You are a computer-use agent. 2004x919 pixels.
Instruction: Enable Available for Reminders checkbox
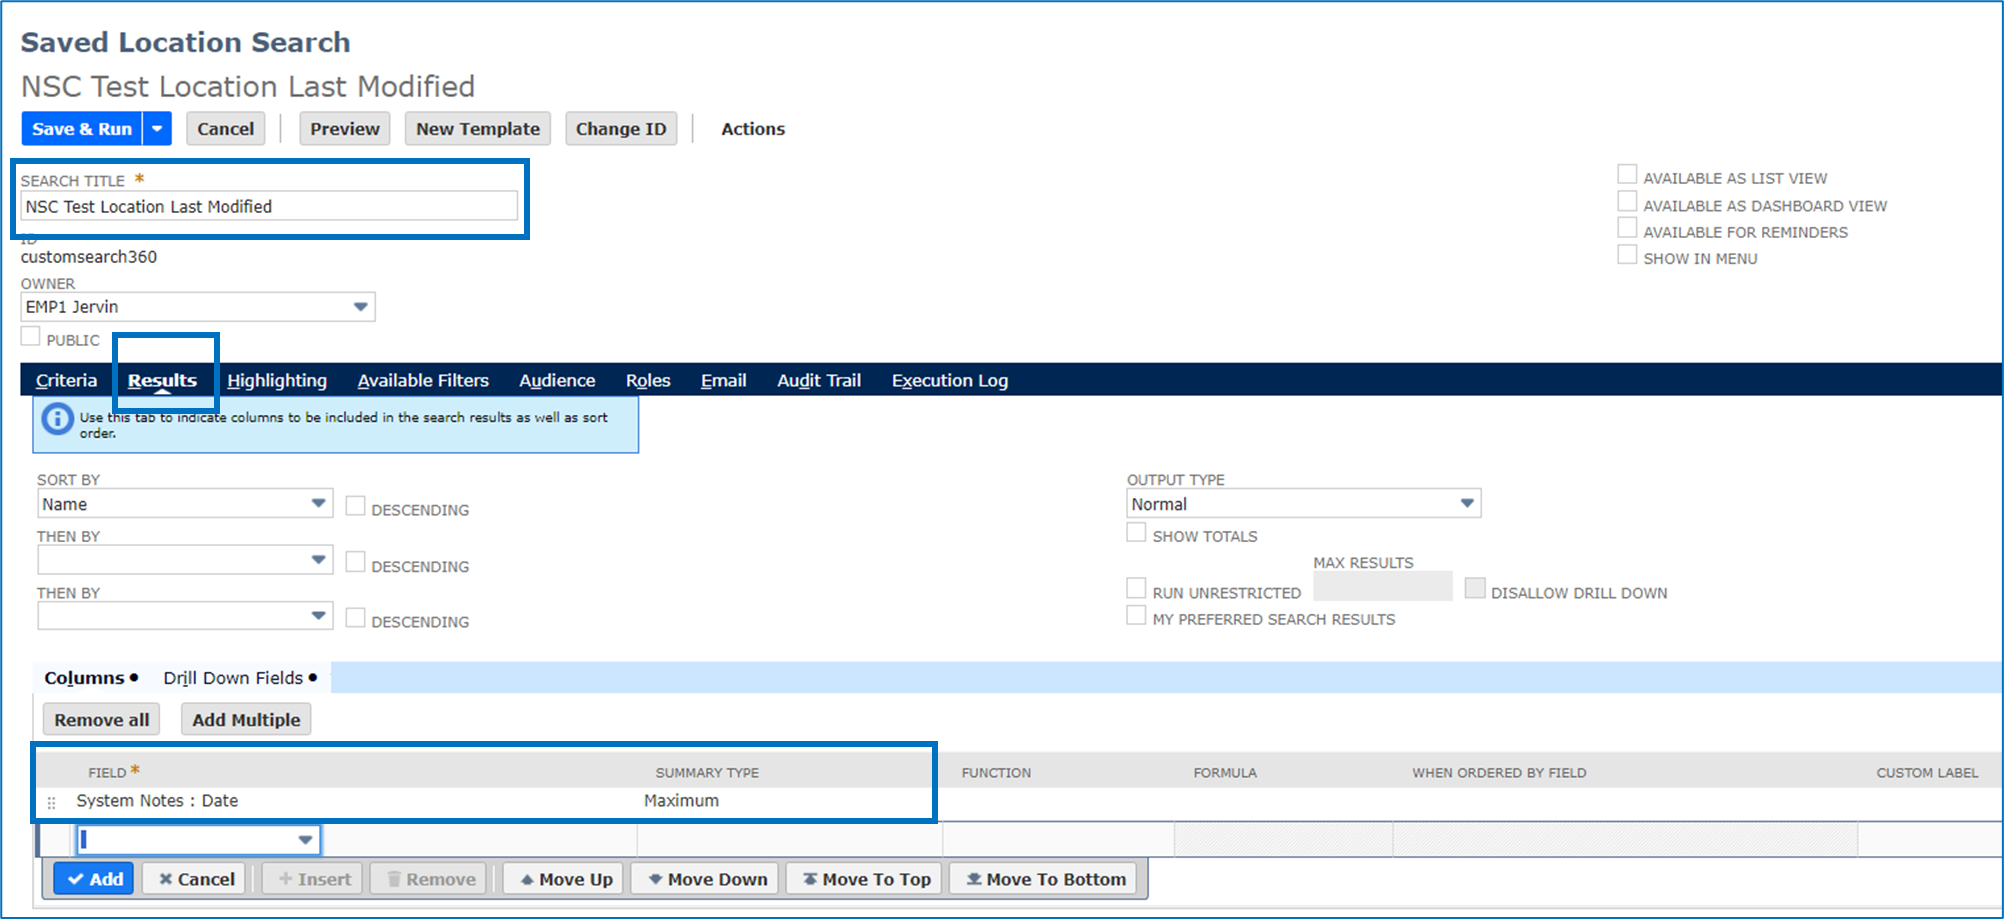pos(1628,228)
